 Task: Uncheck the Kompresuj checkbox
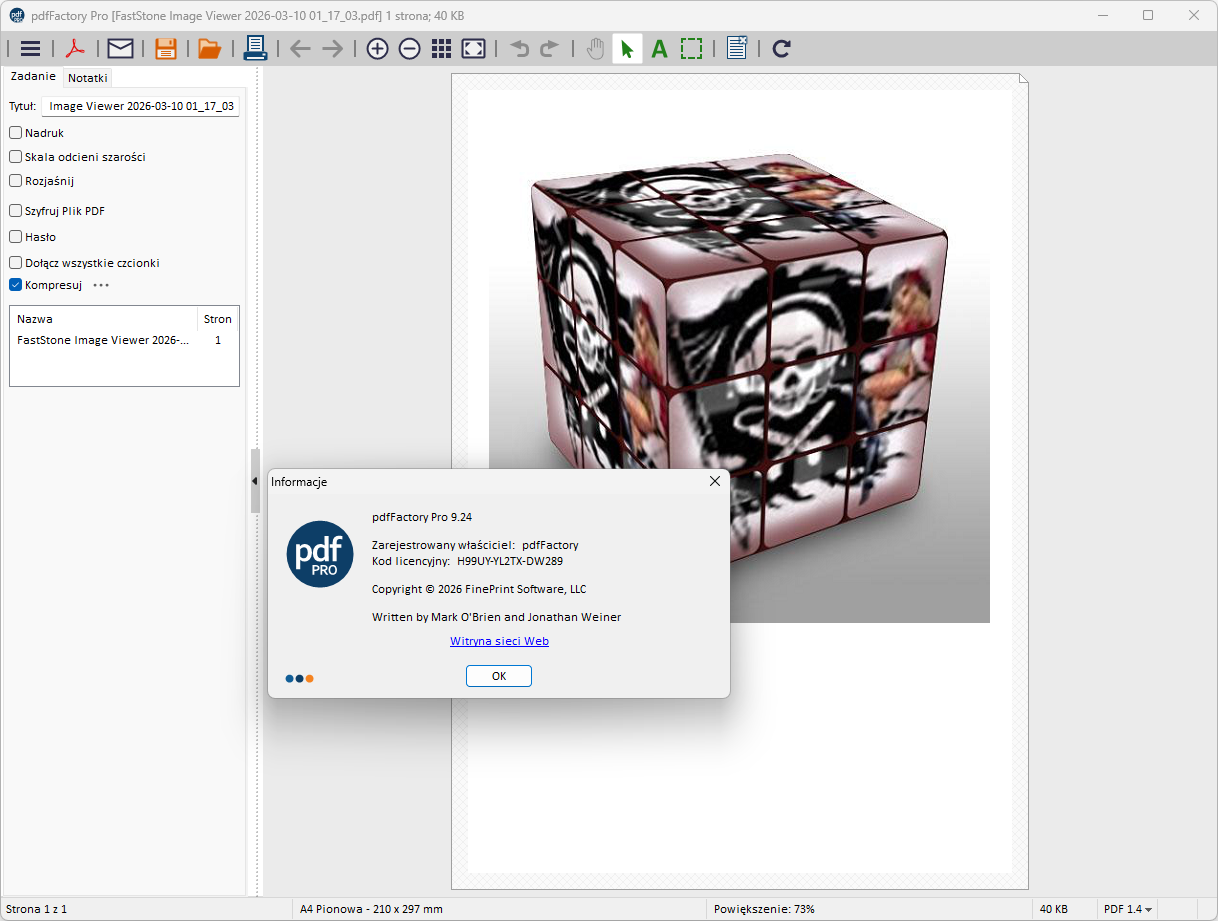15,285
